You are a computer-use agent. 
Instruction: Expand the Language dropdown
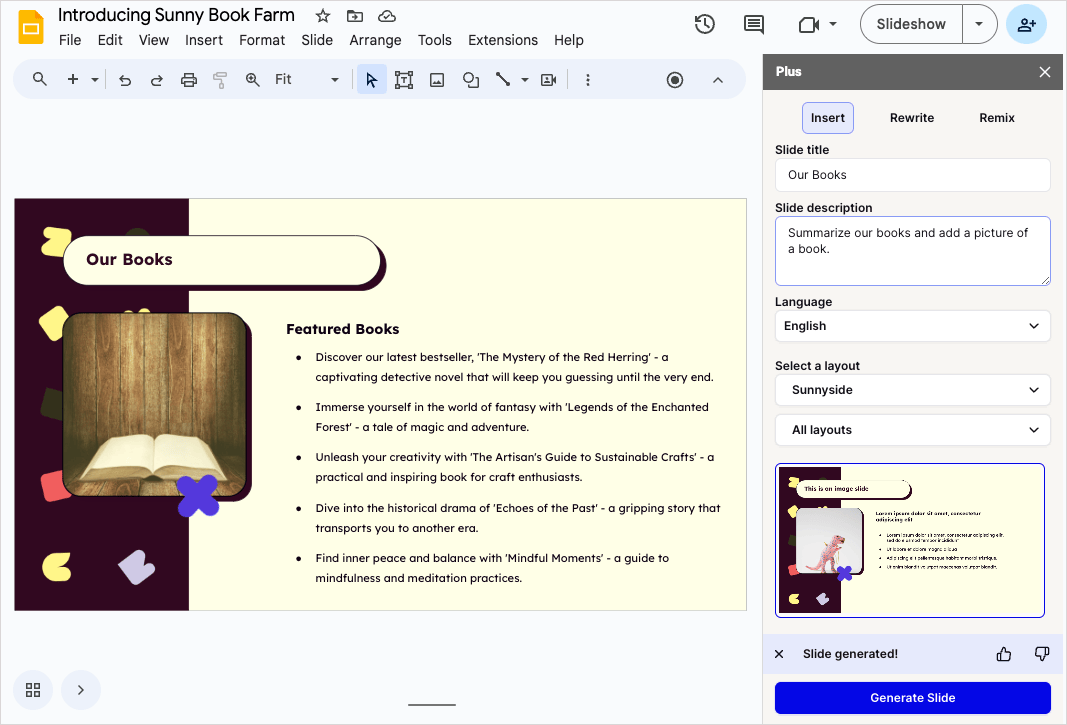pos(912,326)
